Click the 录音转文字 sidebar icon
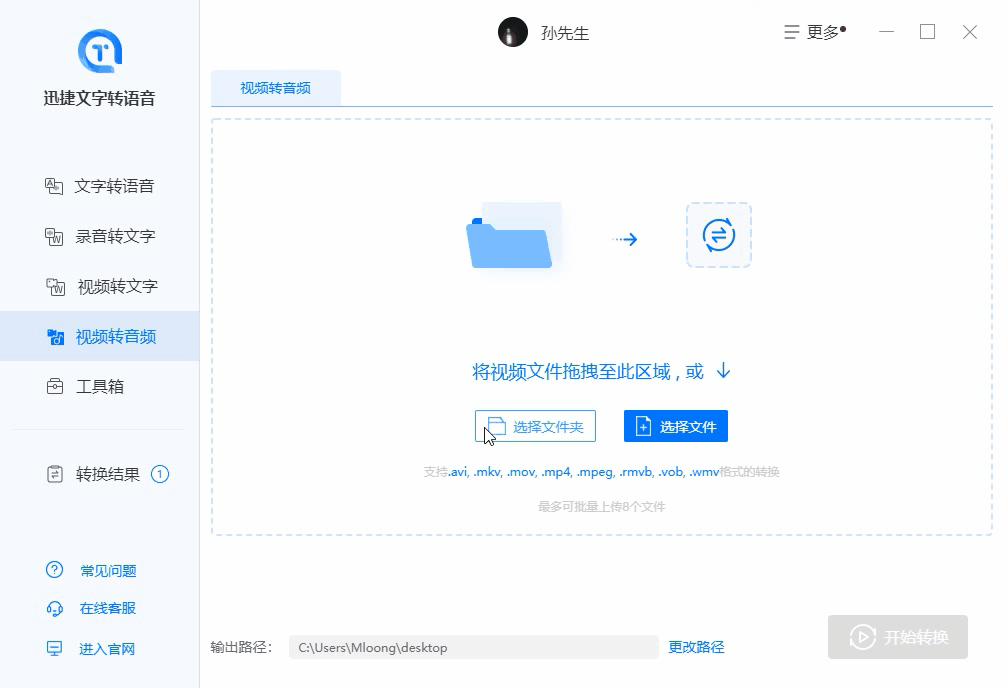This screenshot has width=1008, height=688. 54,237
